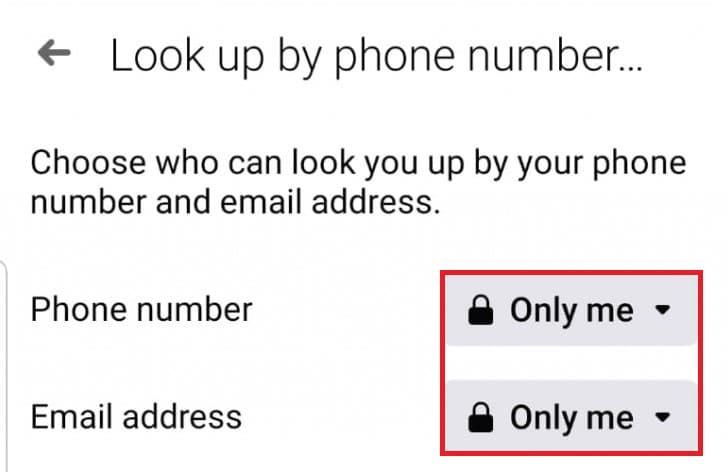The image size is (728, 472).
Task: Go back using the left arrow
Action: tap(55, 55)
